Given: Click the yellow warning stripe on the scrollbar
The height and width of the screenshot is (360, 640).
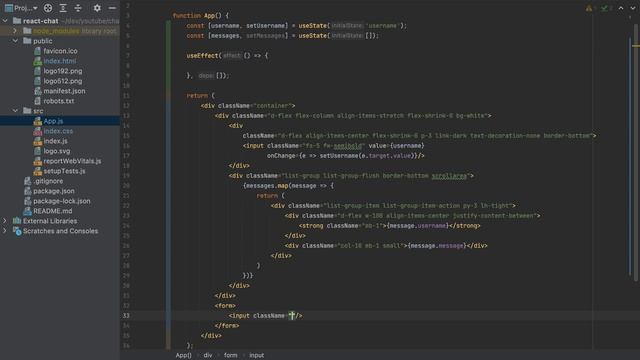Looking at the screenshot, I should click(x=636, y=46).
